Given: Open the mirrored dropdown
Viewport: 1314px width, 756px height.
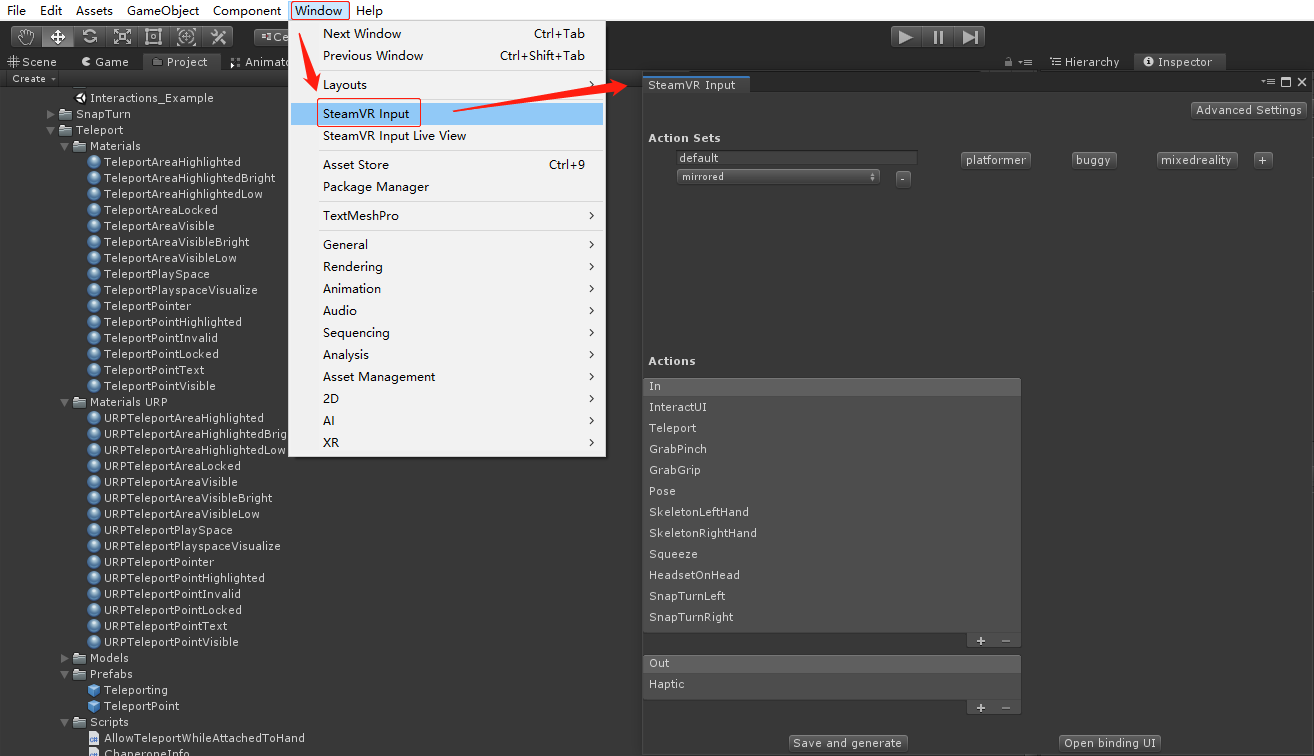Looking at the screenshot, I should point(778,177).
